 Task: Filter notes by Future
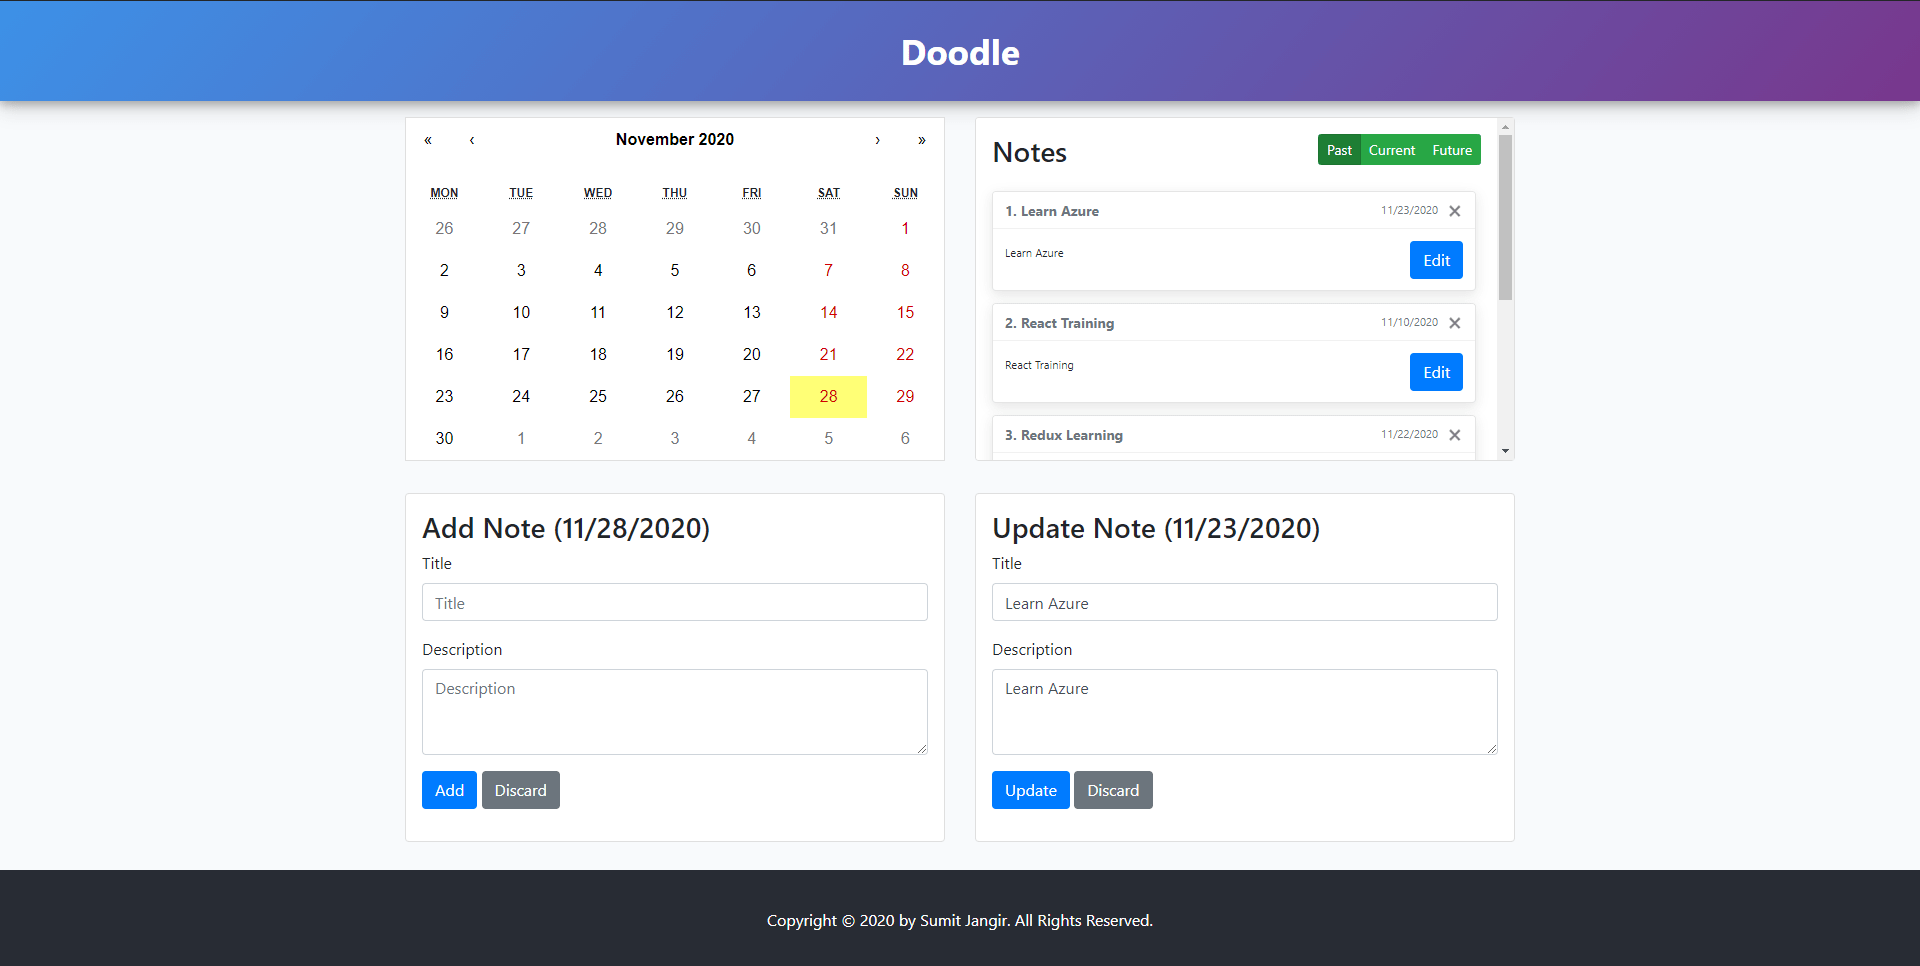click(x=1452, y=150)
